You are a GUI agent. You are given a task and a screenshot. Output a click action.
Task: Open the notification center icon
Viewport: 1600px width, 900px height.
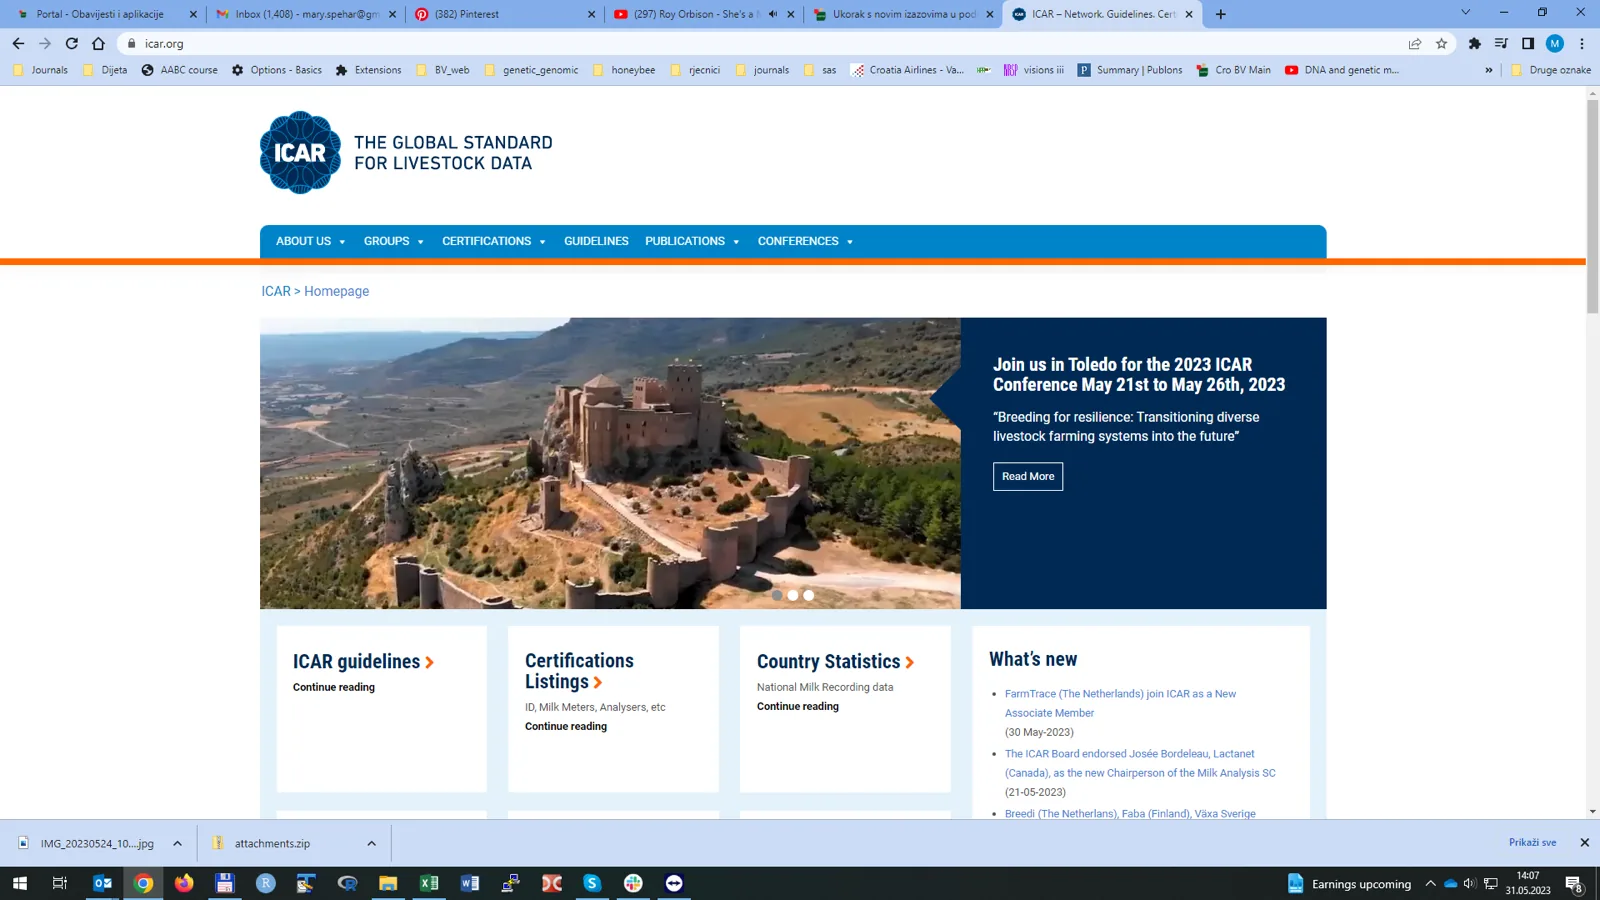coord(1574,884)
